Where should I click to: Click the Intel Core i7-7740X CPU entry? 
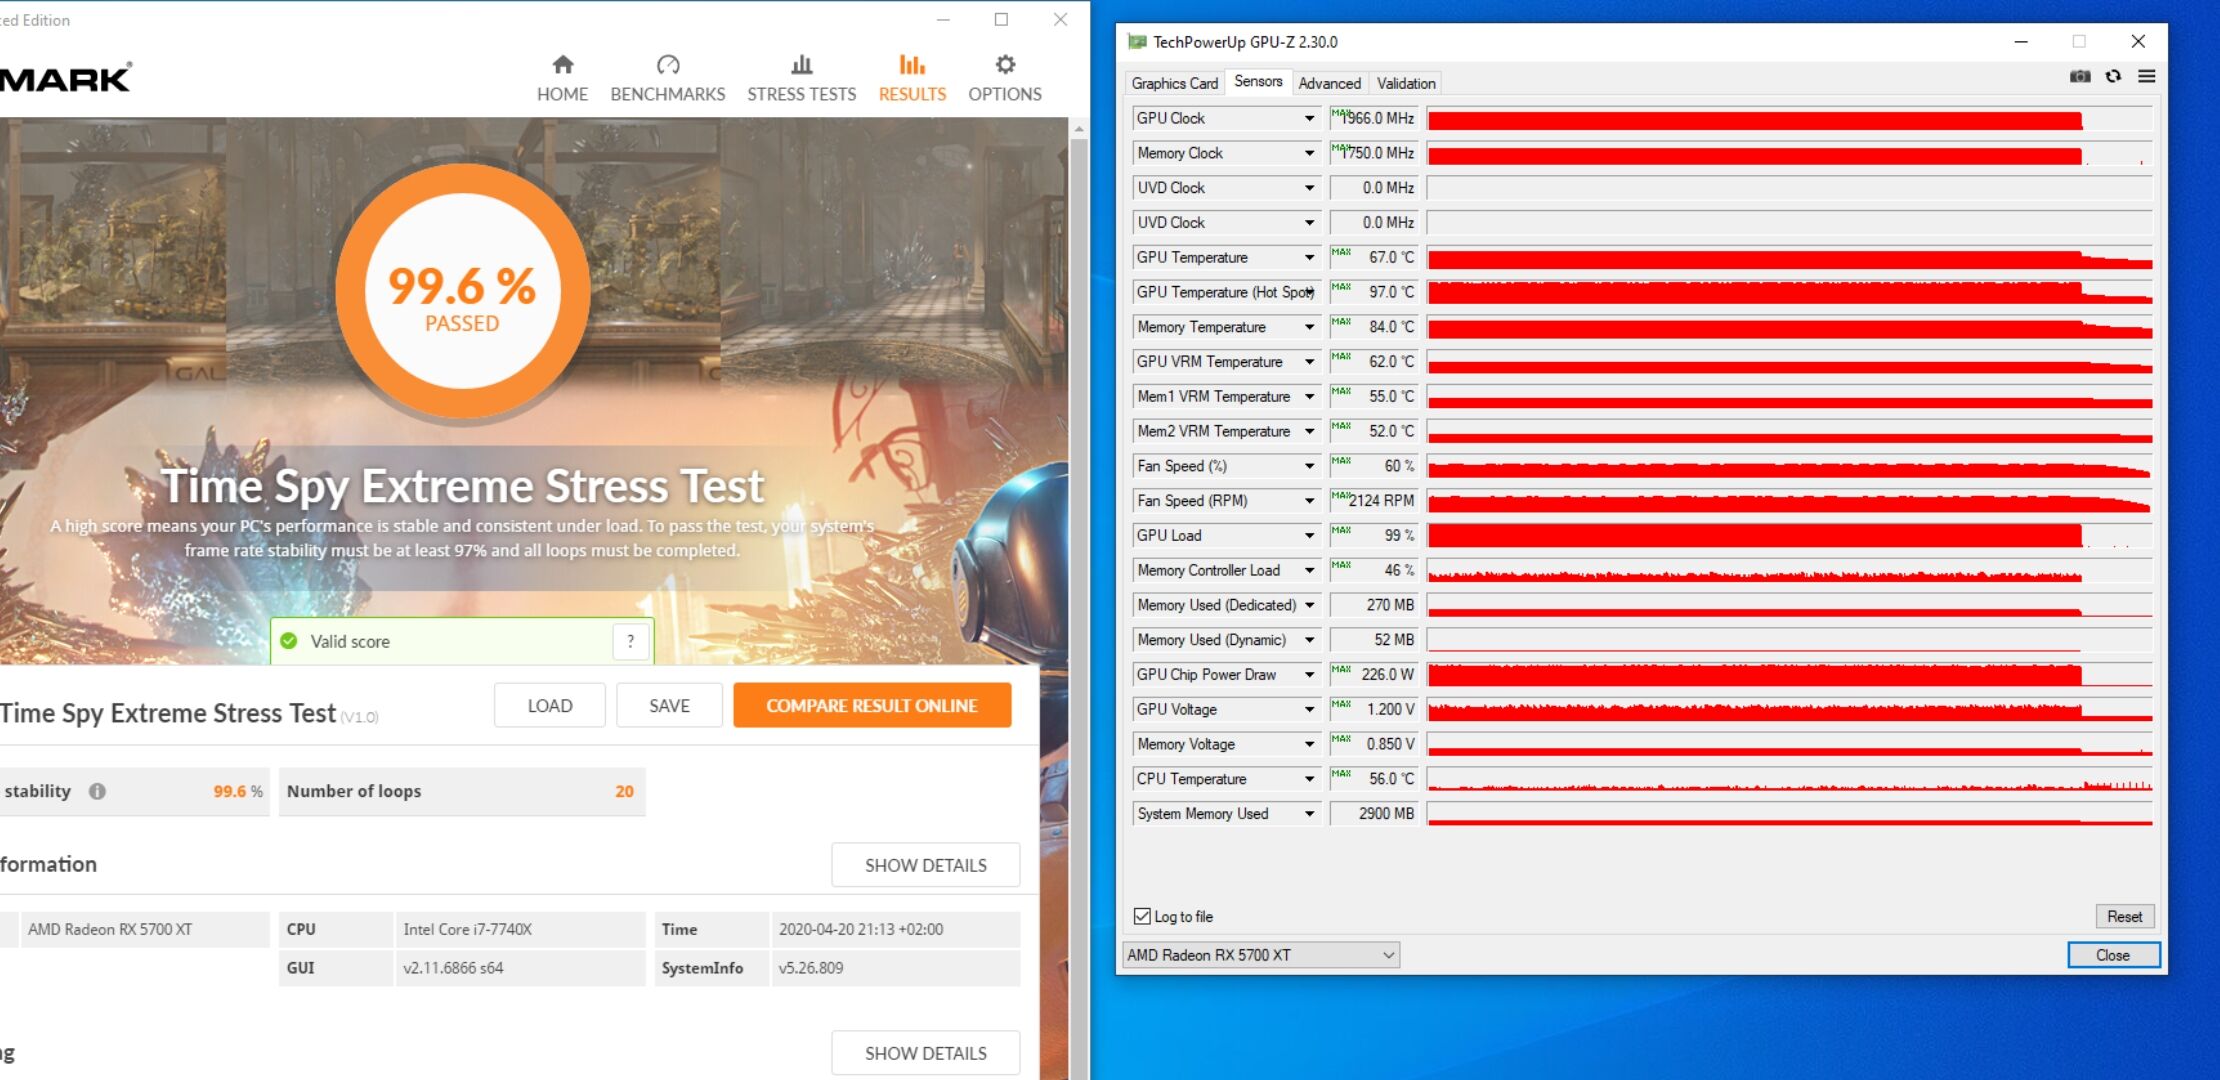(x=520, y=929)
